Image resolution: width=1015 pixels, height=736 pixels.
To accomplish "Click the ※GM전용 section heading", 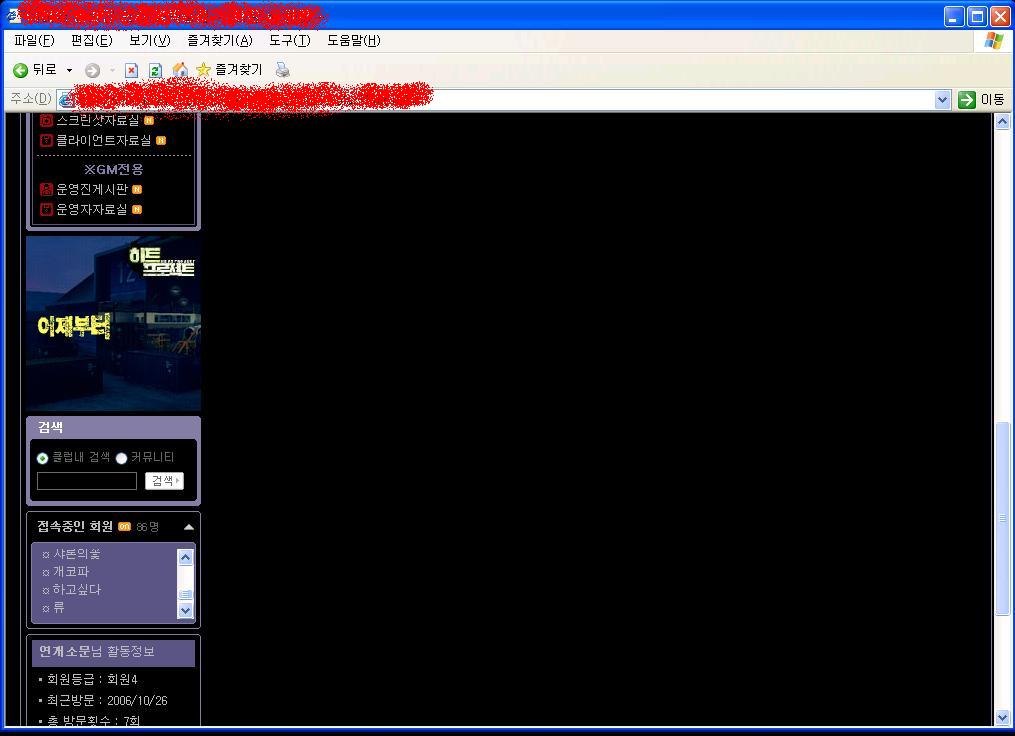I will coord(113,169).
